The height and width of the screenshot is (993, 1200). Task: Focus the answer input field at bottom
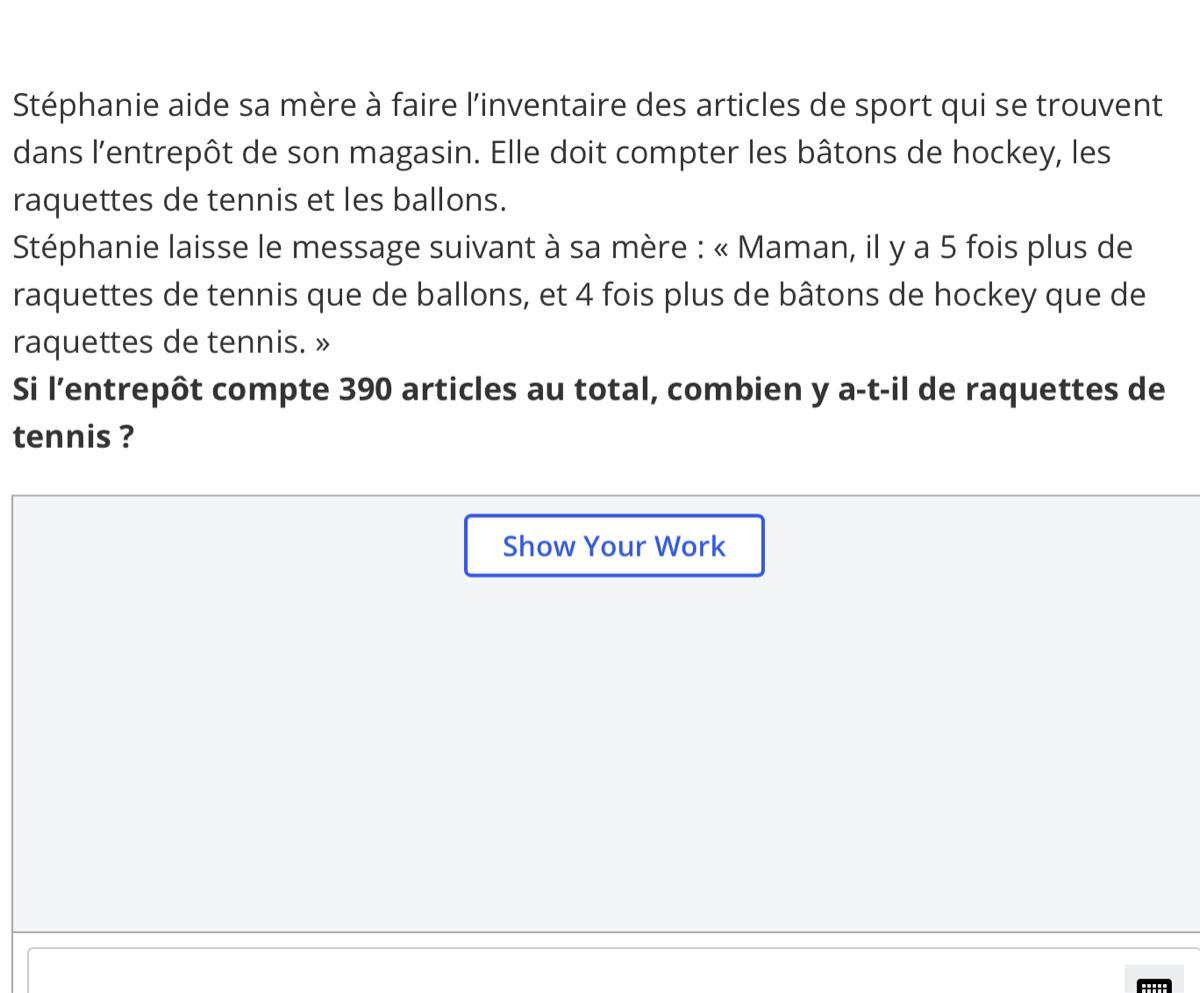614,970
